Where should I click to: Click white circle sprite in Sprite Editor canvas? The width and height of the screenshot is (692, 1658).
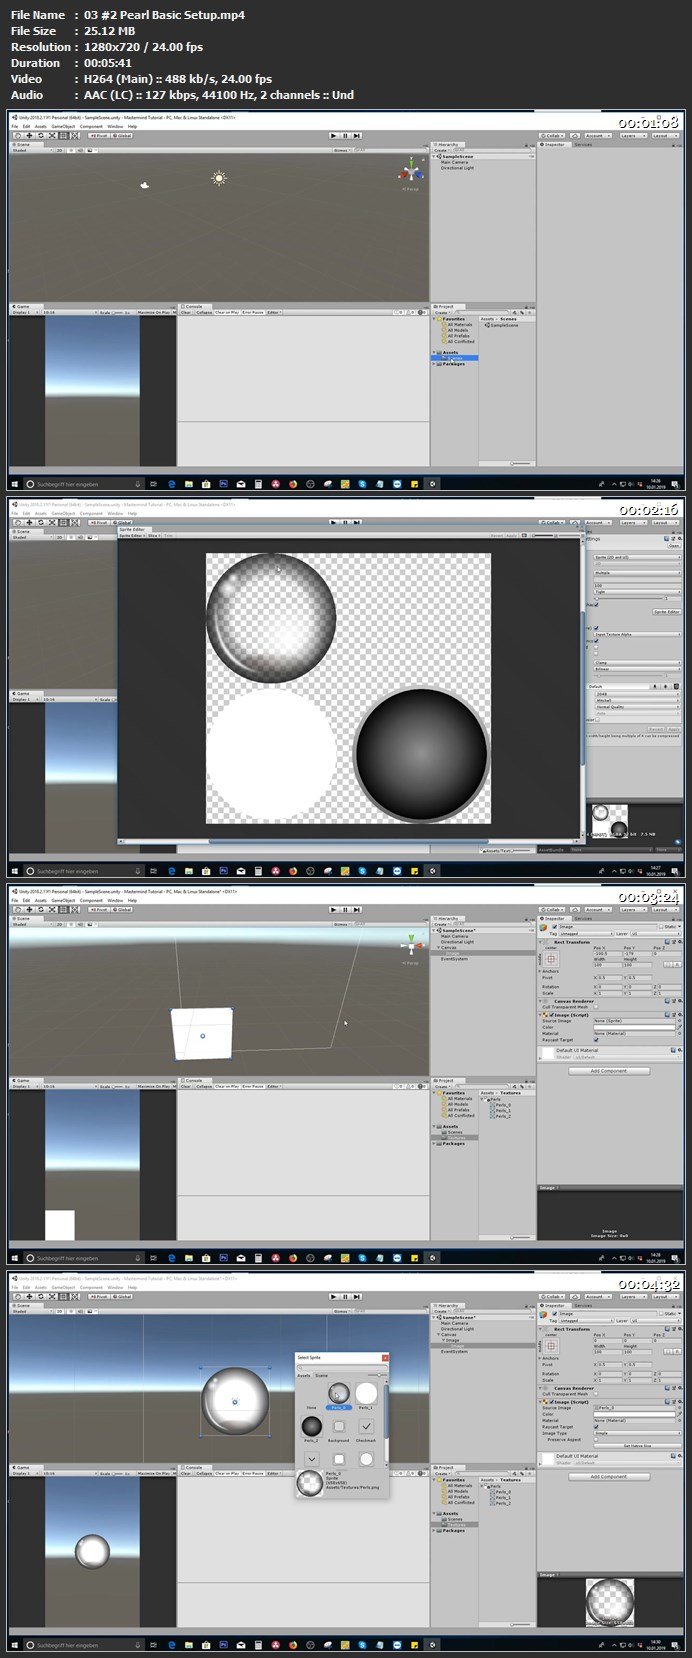point(271,755)
